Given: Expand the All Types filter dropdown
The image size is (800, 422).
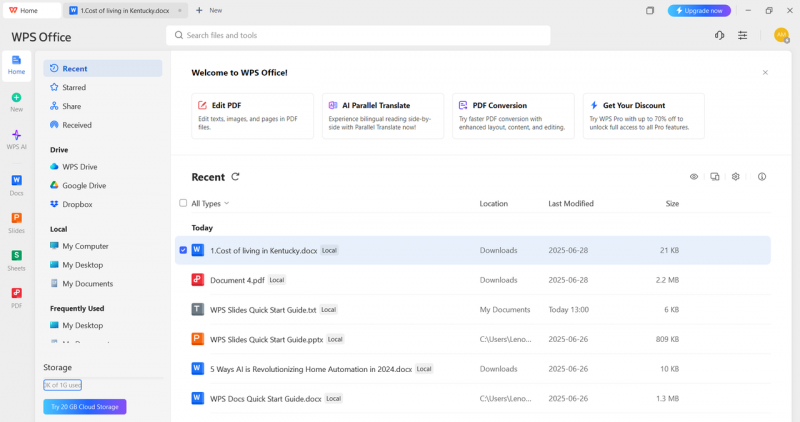Looking at the screenshot, I should [210, 203].
